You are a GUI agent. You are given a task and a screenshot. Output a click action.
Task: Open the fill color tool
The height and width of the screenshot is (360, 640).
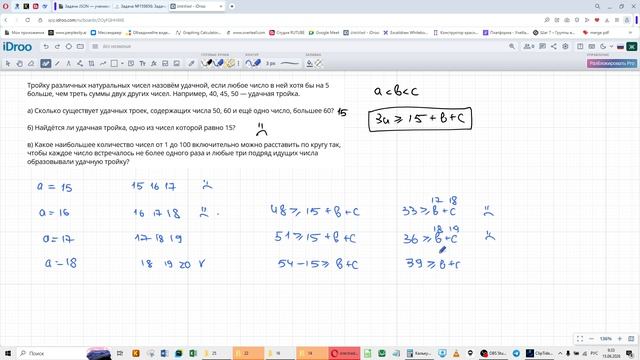click(309, 63)
